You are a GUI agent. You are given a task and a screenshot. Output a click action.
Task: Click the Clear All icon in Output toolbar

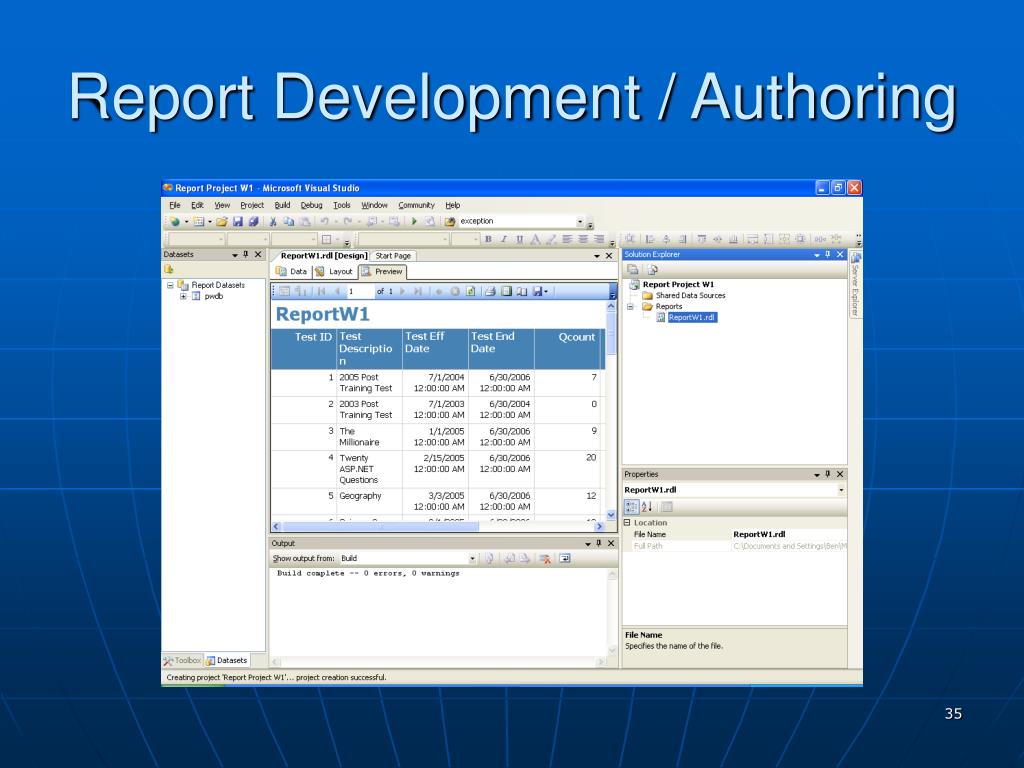pyautogui.click(x=545, y=558)
